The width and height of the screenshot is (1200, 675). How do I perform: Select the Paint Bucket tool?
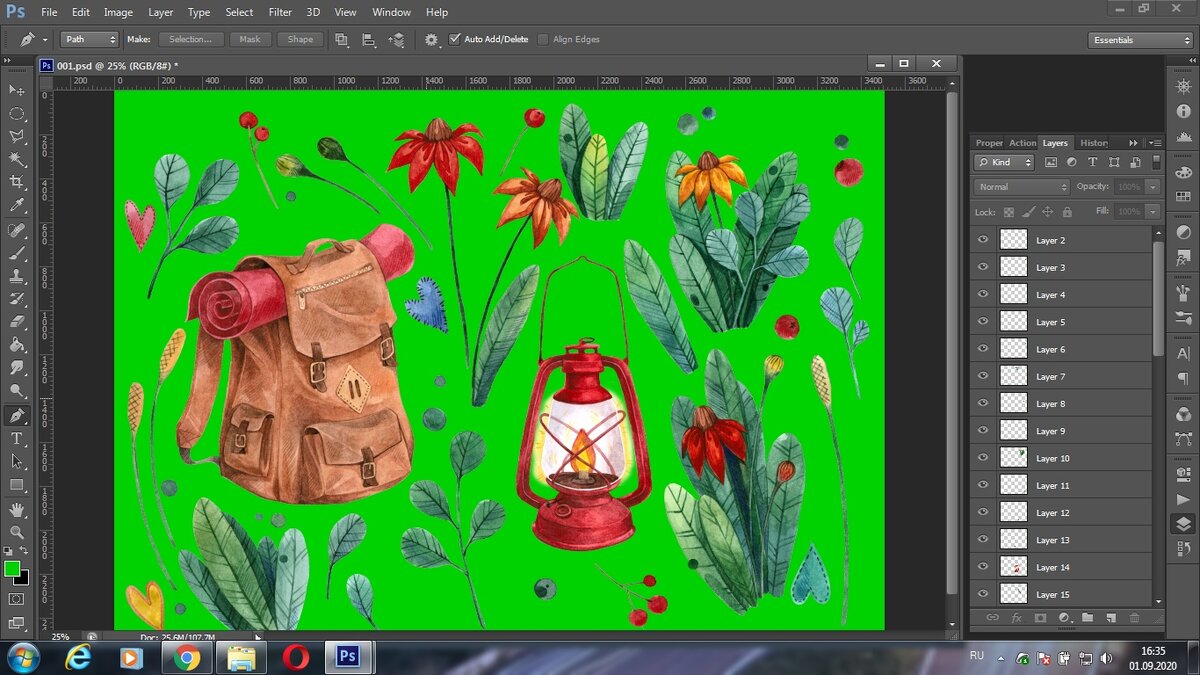pos(17,345)
